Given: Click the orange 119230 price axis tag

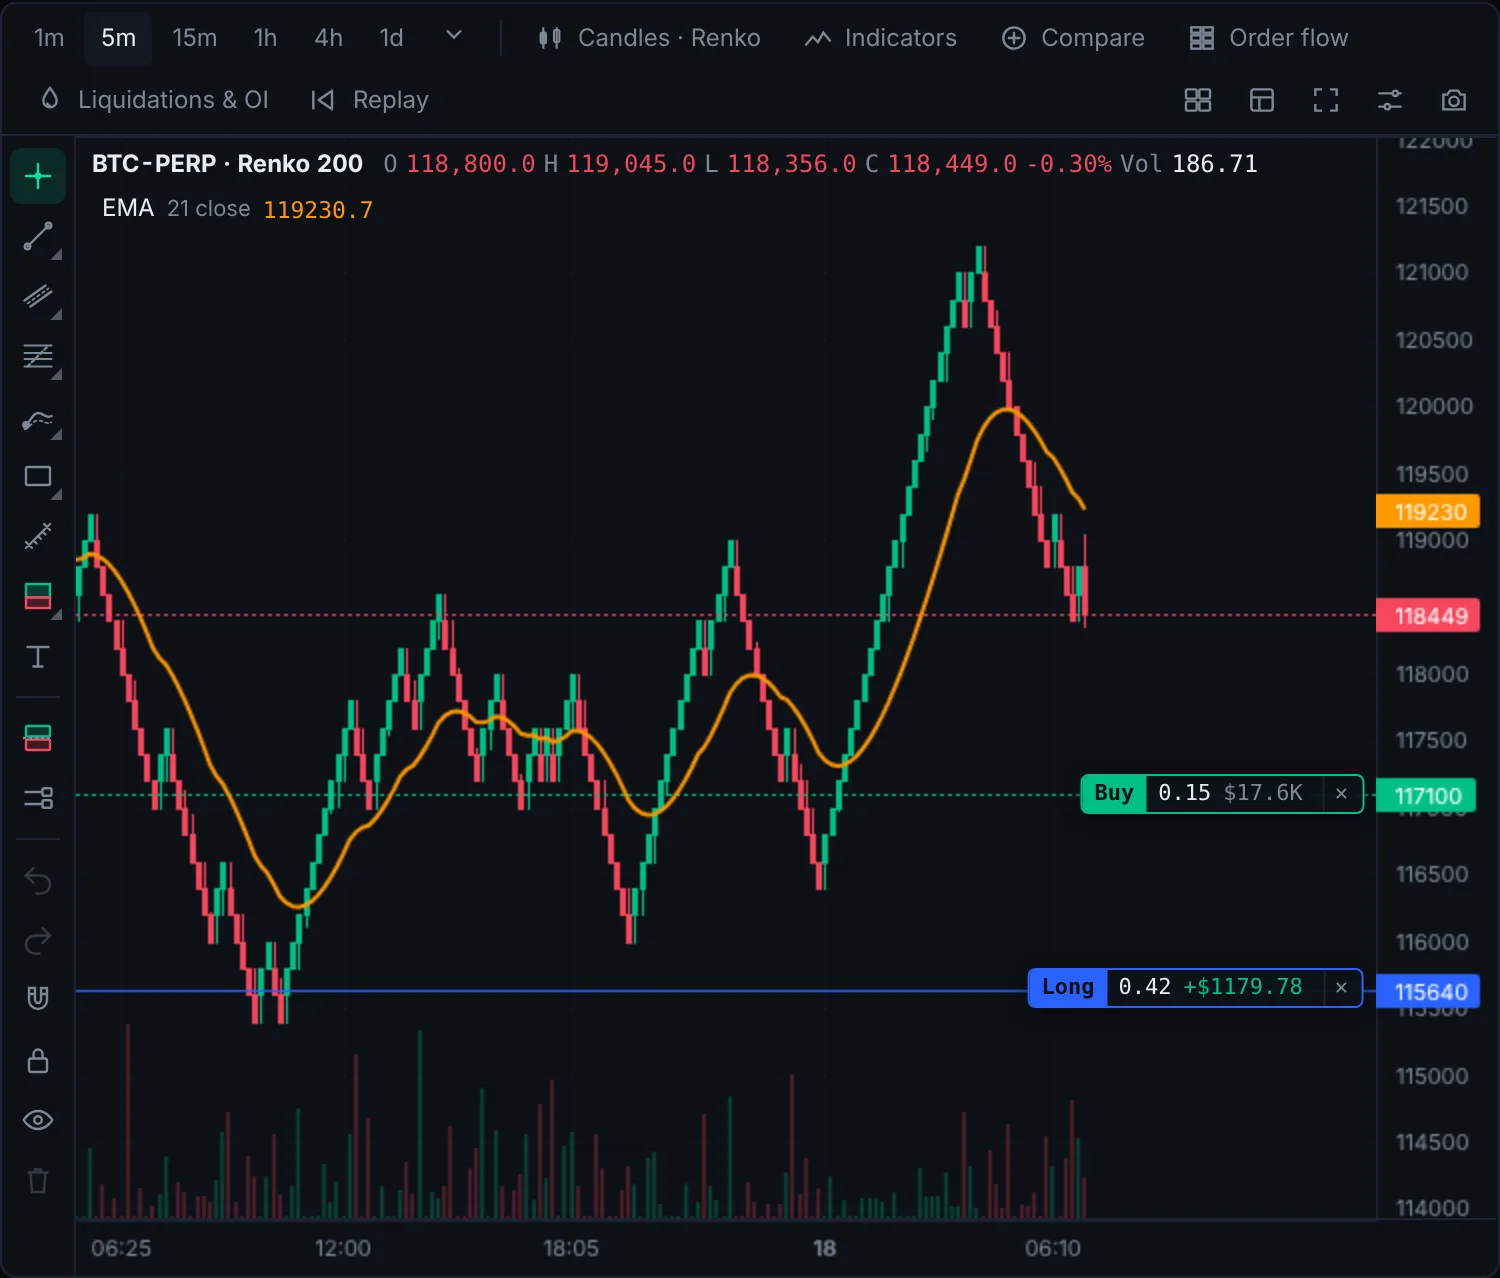Looking at the screenshot, I should 1429,512.
